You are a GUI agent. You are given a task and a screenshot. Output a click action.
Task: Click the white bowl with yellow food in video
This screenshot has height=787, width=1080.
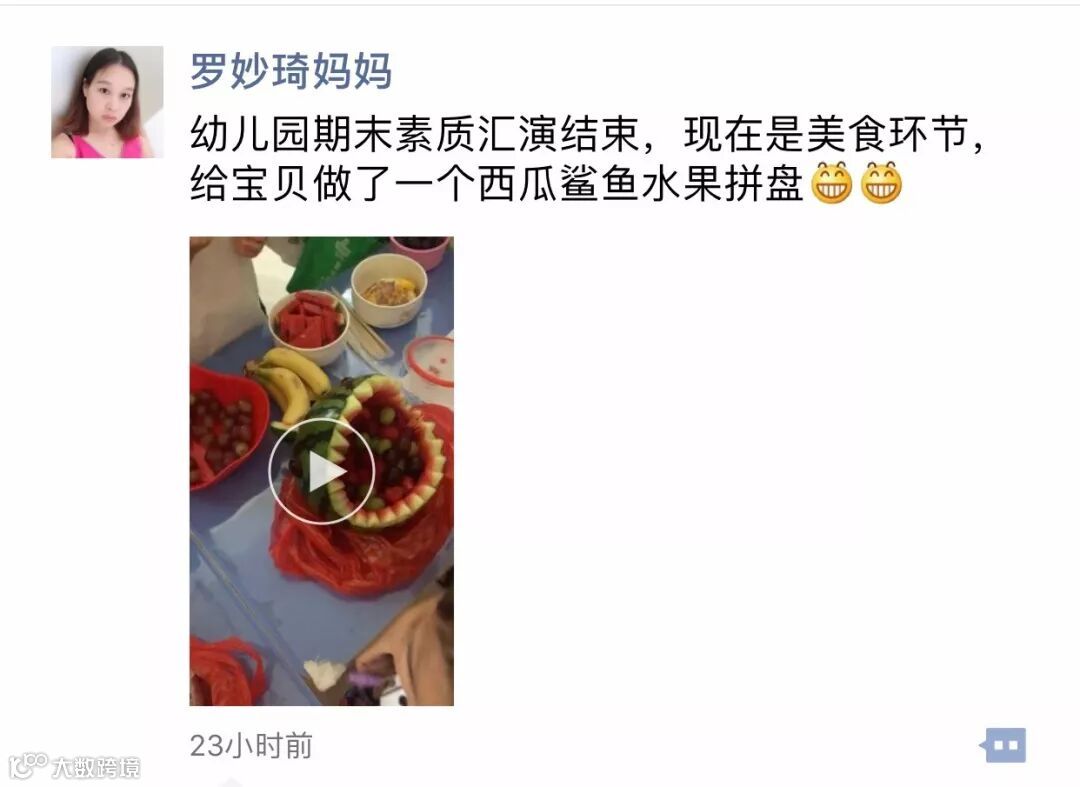388,289
